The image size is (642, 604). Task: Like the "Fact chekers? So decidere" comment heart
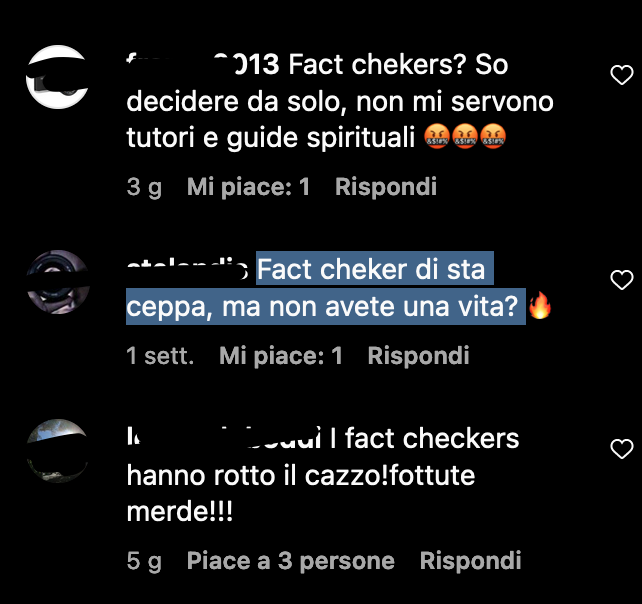(x=622, y=75)
